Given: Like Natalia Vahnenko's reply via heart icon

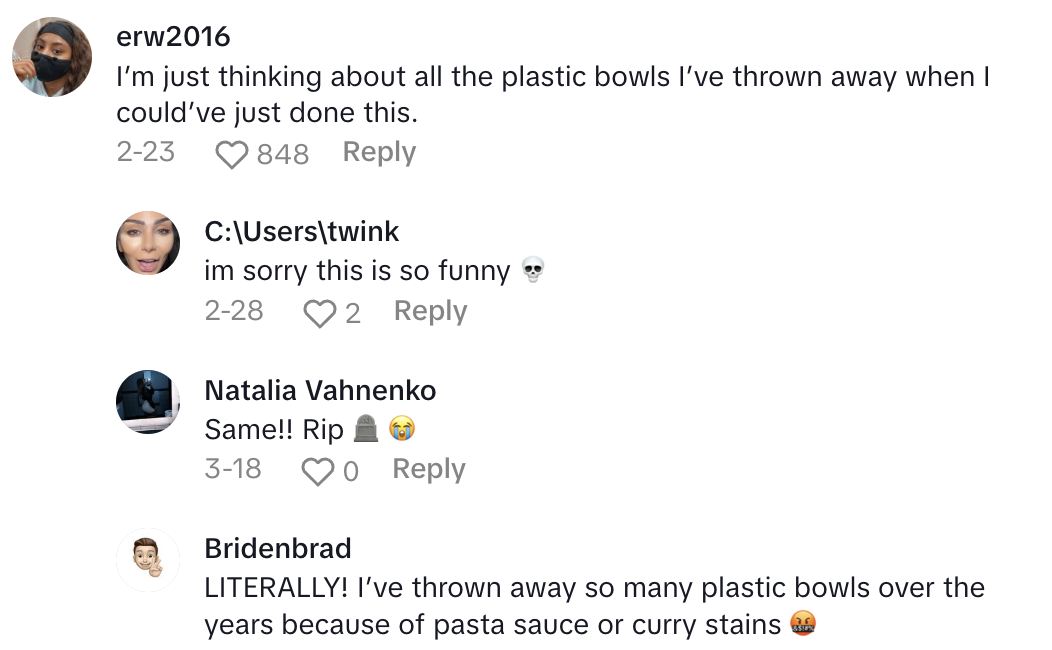Looking at the screenshot, I should click(x=317, y=471).
